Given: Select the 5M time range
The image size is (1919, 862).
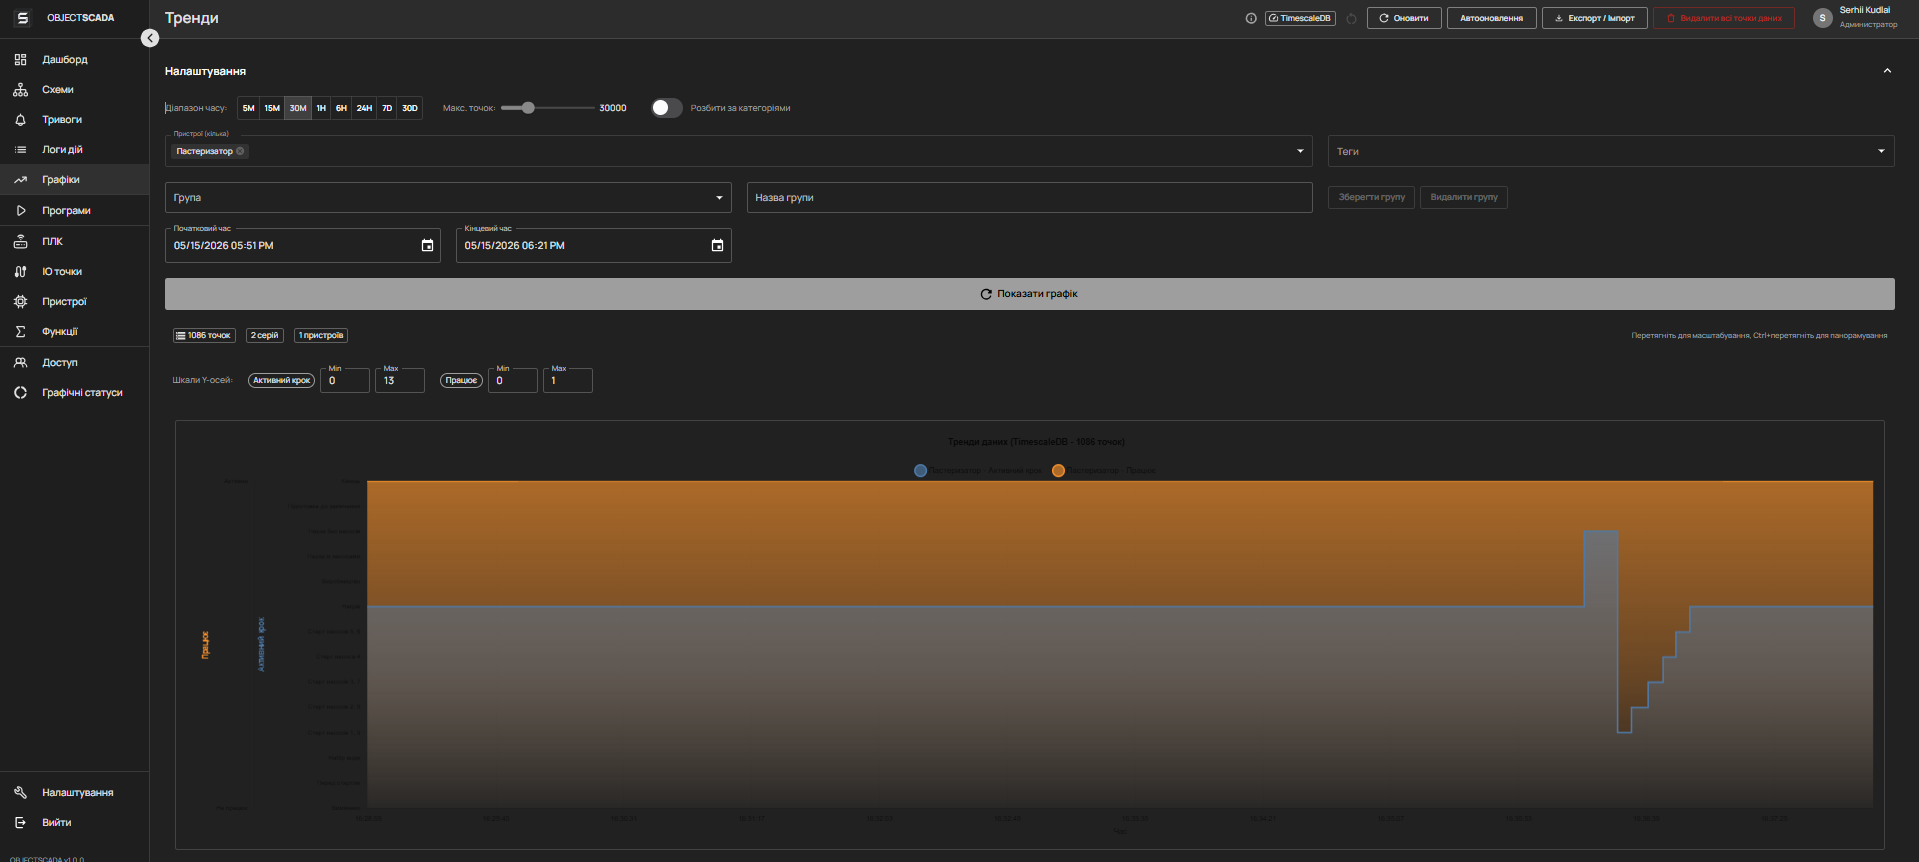Looking at the screenshot, I should tap(249, 108).
